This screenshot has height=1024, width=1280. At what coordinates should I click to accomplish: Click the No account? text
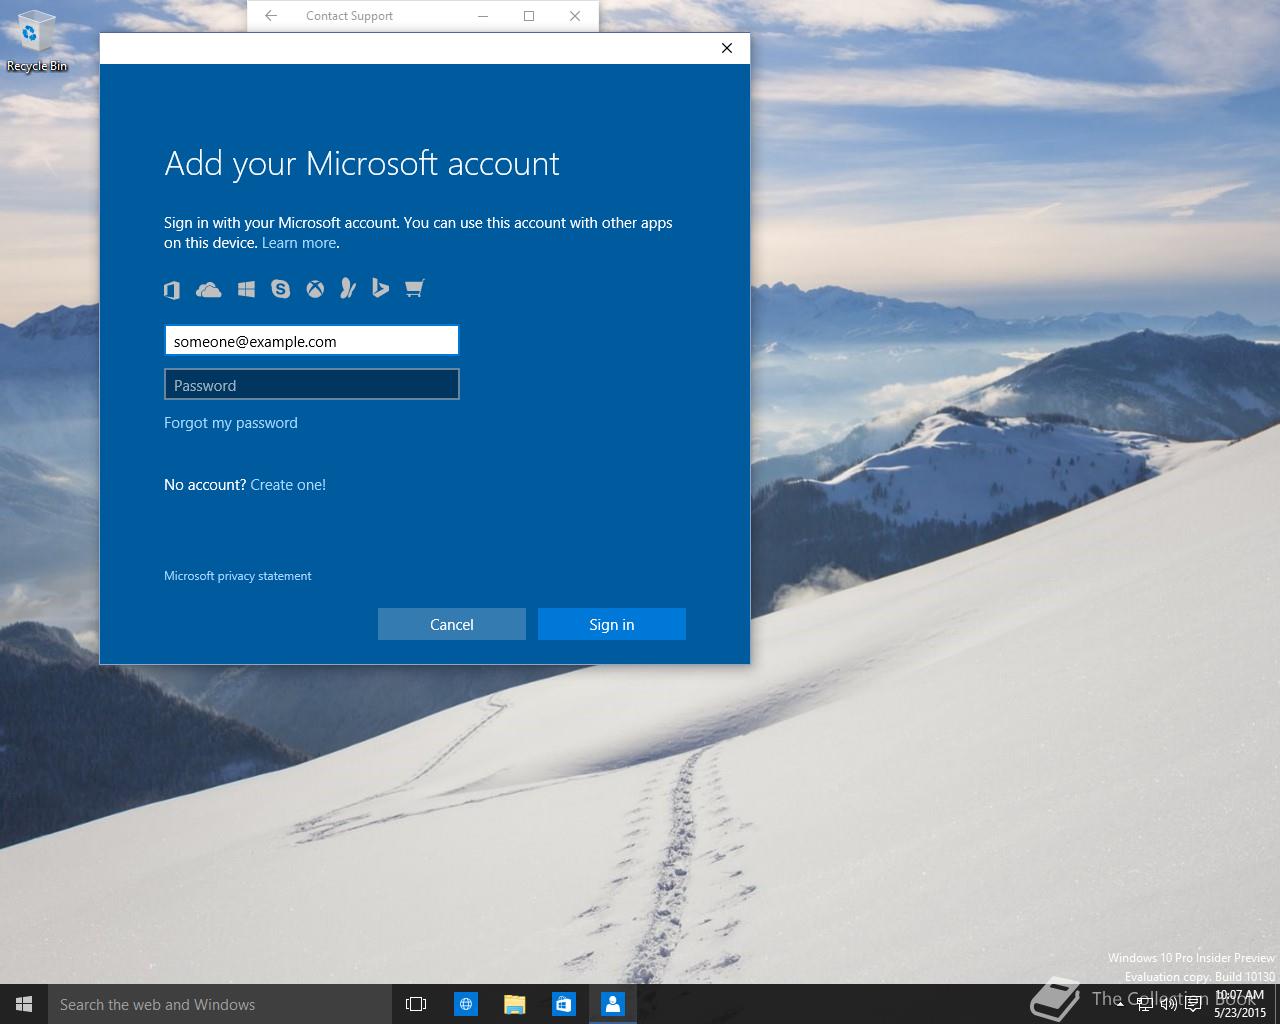(x=205, y=485)
